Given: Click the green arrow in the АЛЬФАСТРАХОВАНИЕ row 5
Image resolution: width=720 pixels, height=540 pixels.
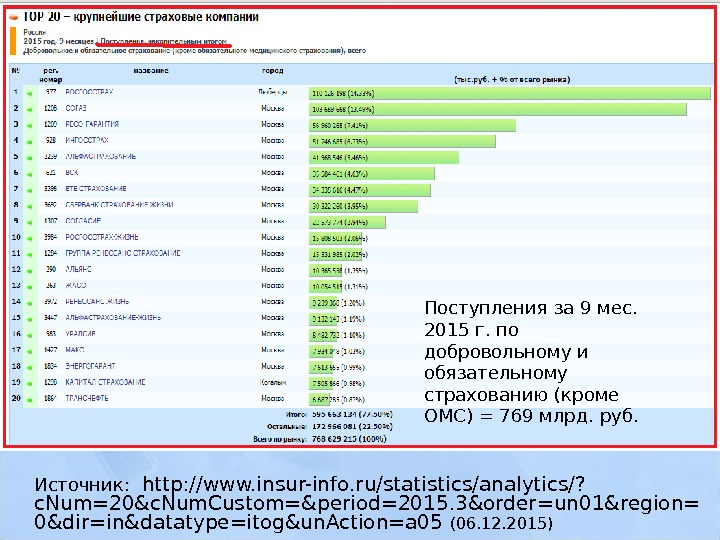Looking at the screenshot, I should [x=30, y=158].
